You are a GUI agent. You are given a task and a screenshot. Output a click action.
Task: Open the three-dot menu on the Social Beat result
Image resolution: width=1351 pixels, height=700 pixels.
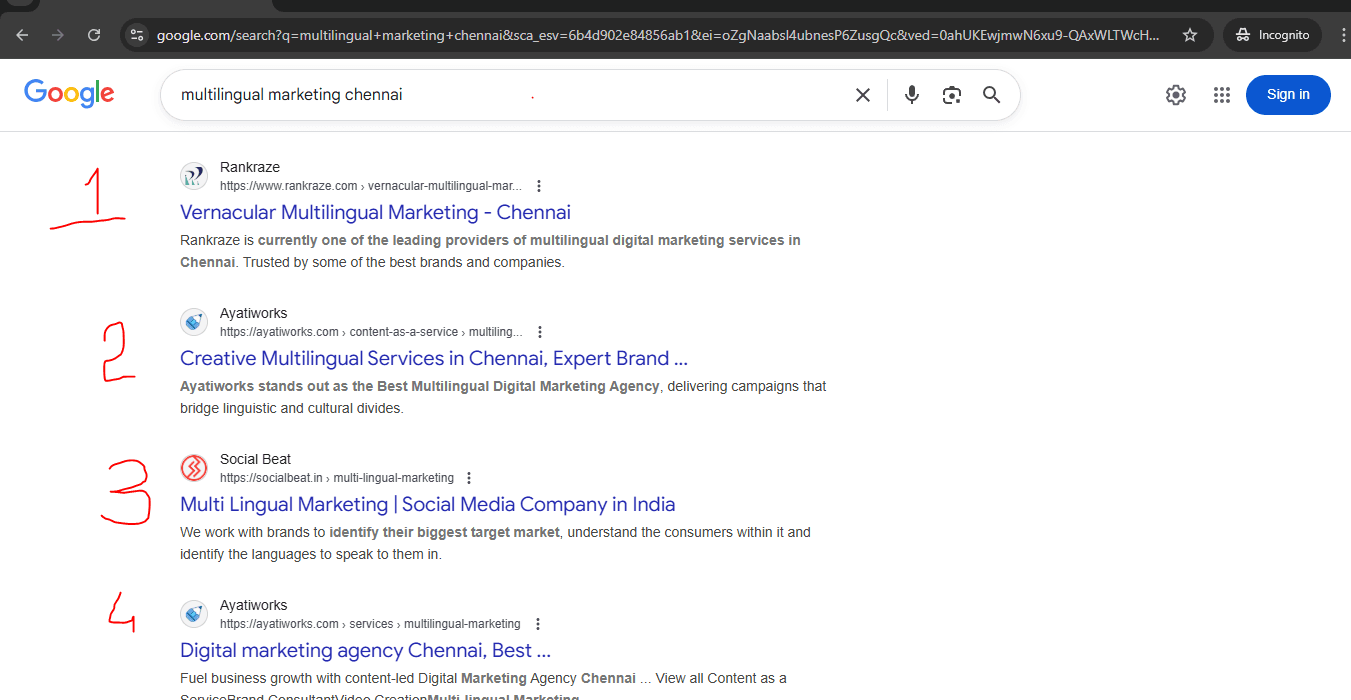click(469, 477)
